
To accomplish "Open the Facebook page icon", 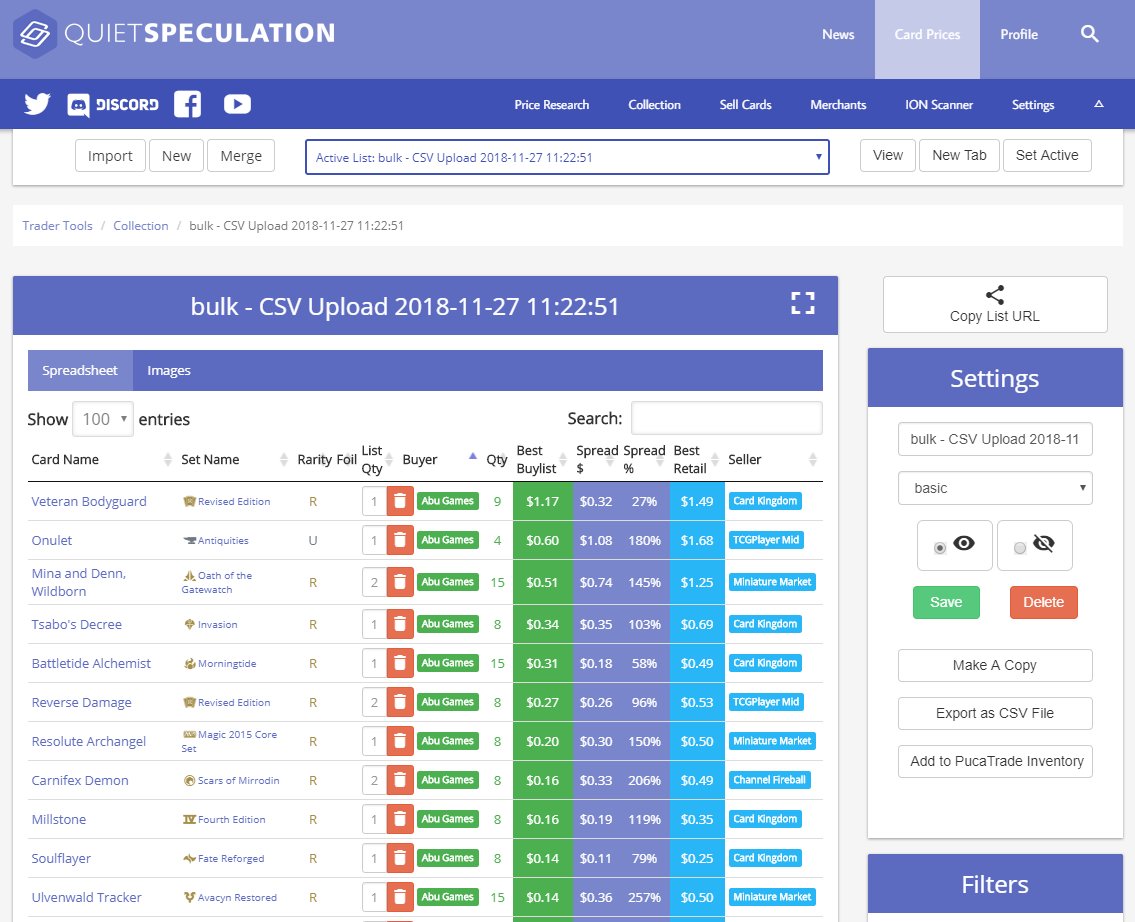I will [x=187, y=104].
